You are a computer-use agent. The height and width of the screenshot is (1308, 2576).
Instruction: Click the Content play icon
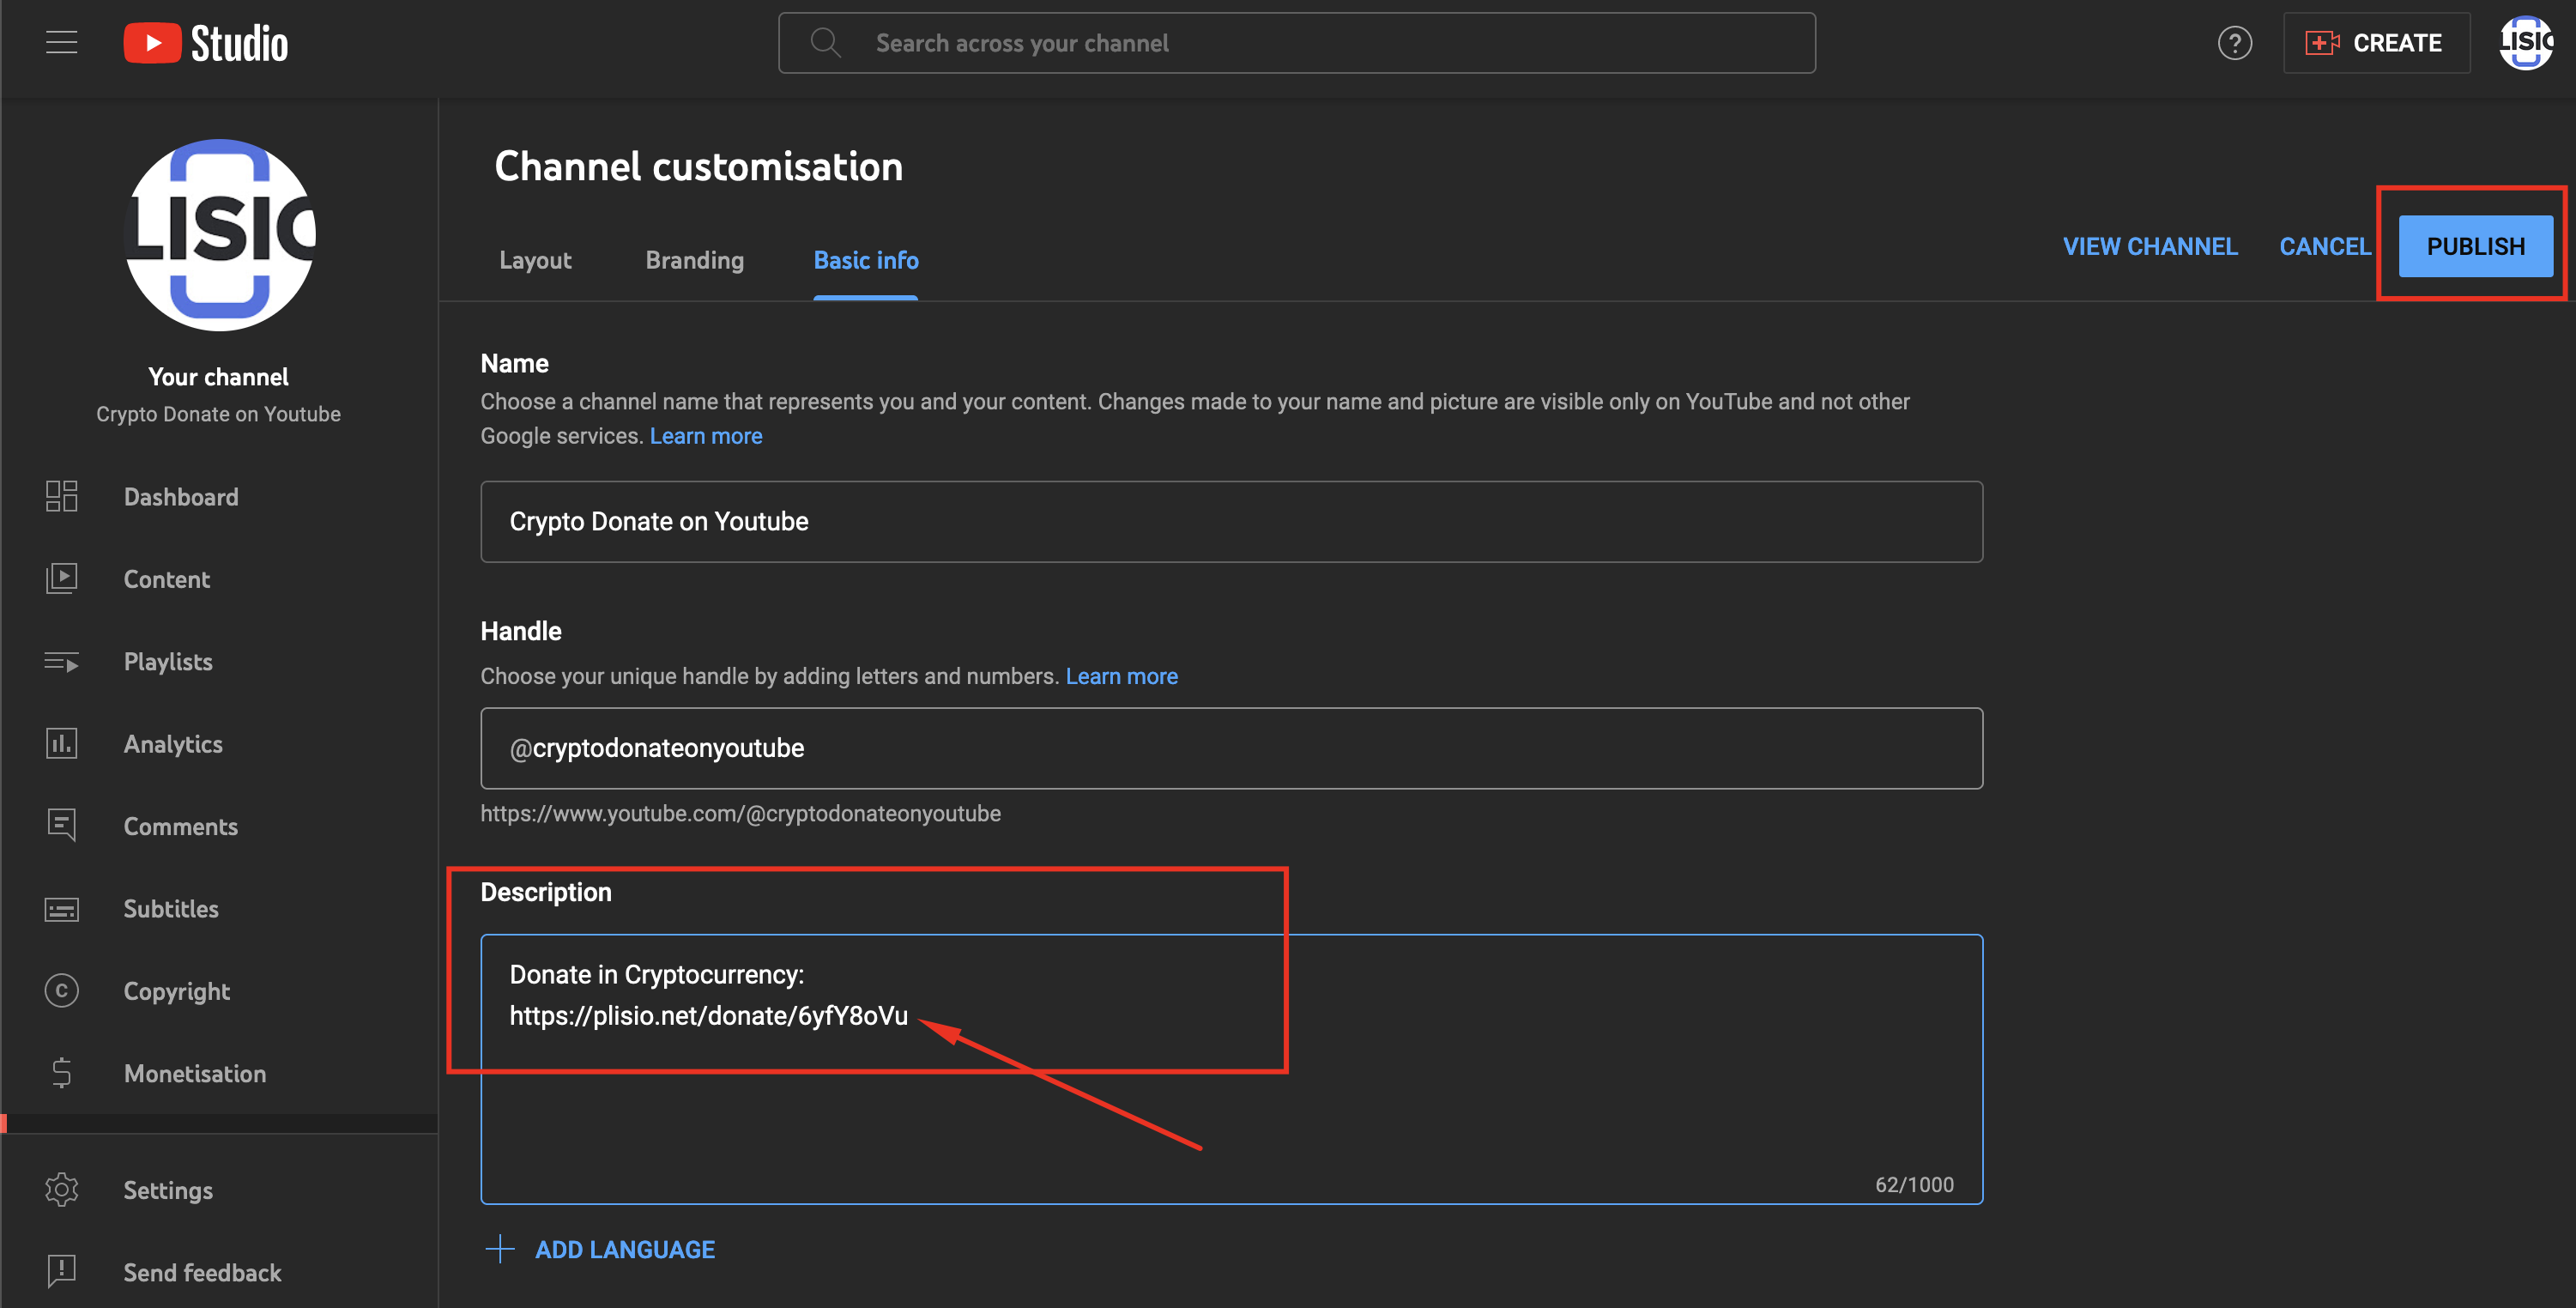pos(61,579)
